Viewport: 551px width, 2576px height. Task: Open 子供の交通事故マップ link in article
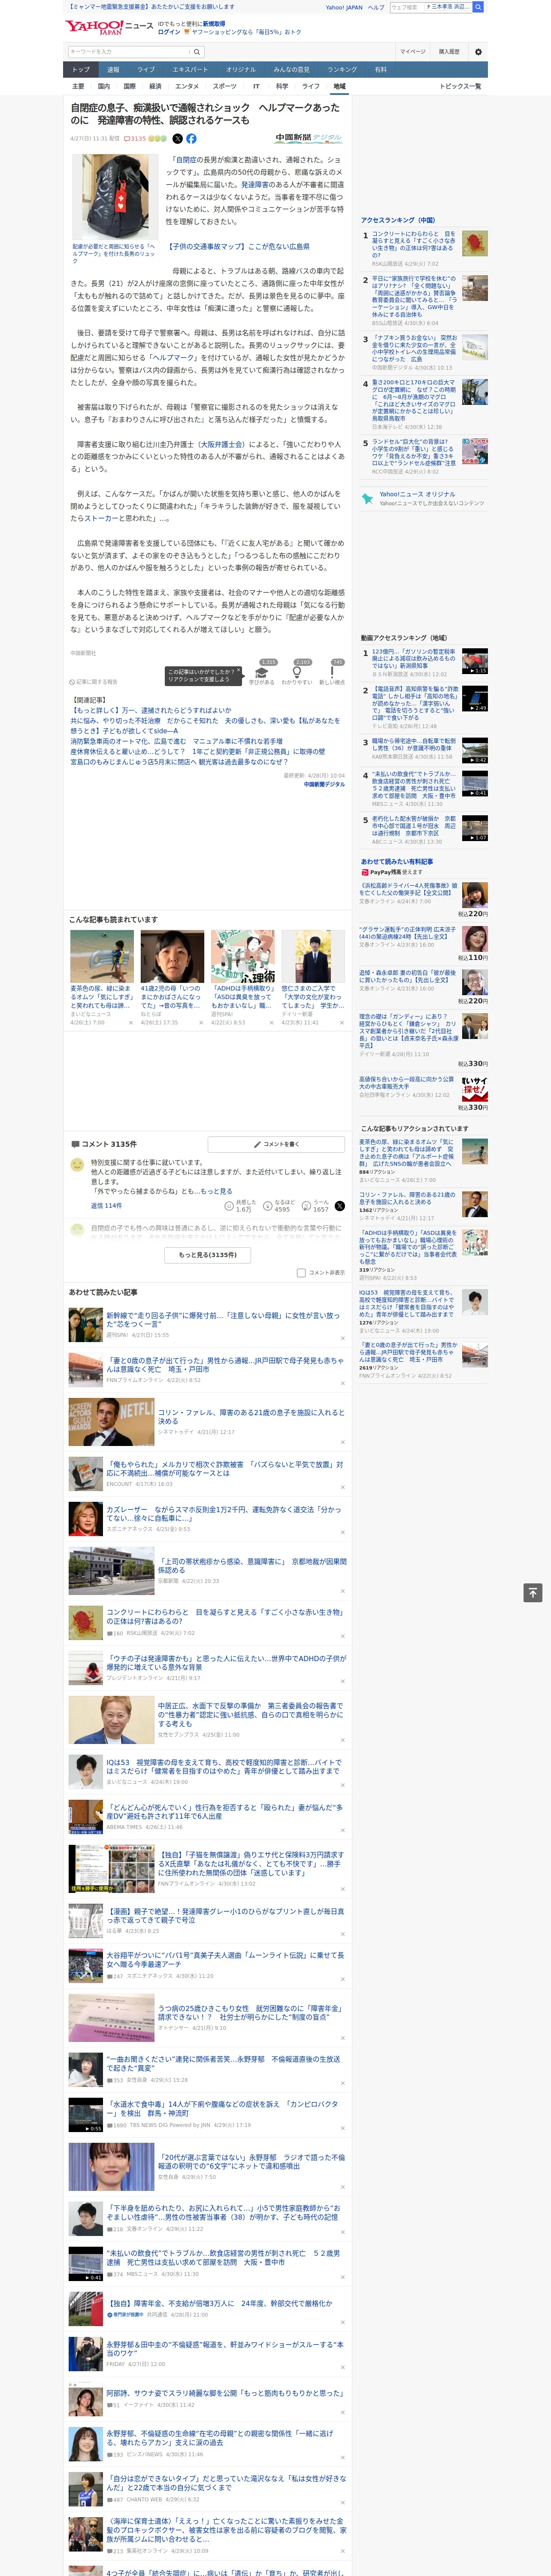[238, 246]
